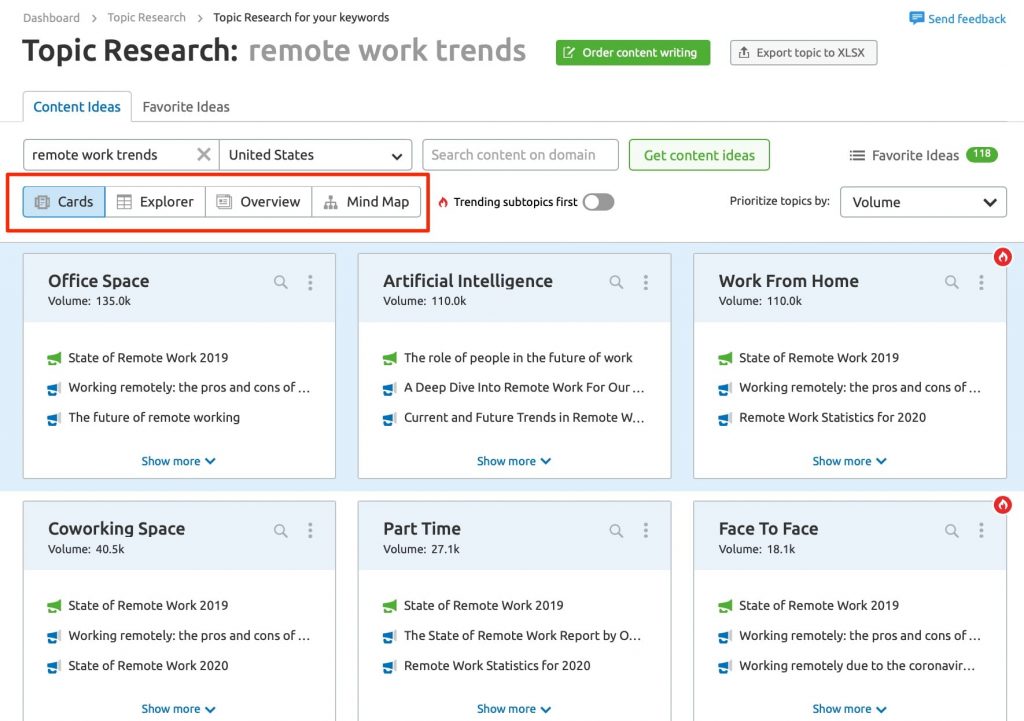Click the magnifier icon on Office Space card
Viewport: 1024px width, 721px height.
tap(280, 282)
